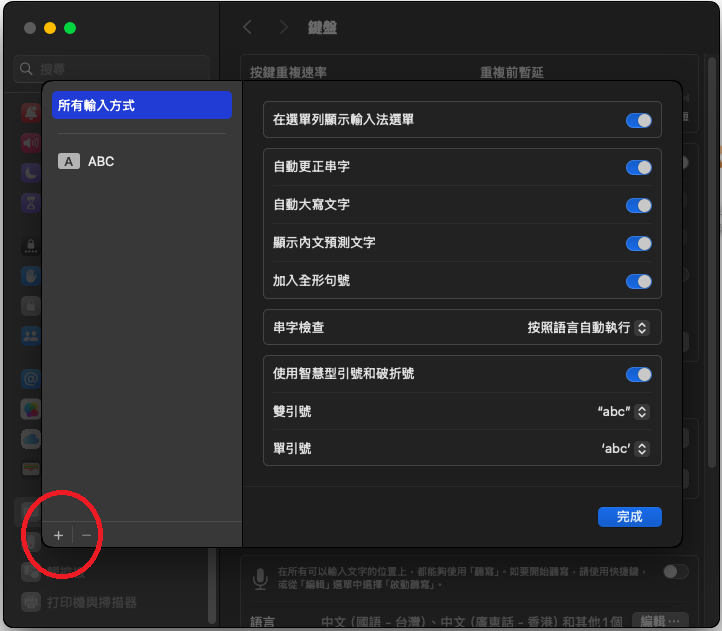Toggle 使用智慧型引號和破折號 switch
The image size is (722, 631).
coord(638,374)
